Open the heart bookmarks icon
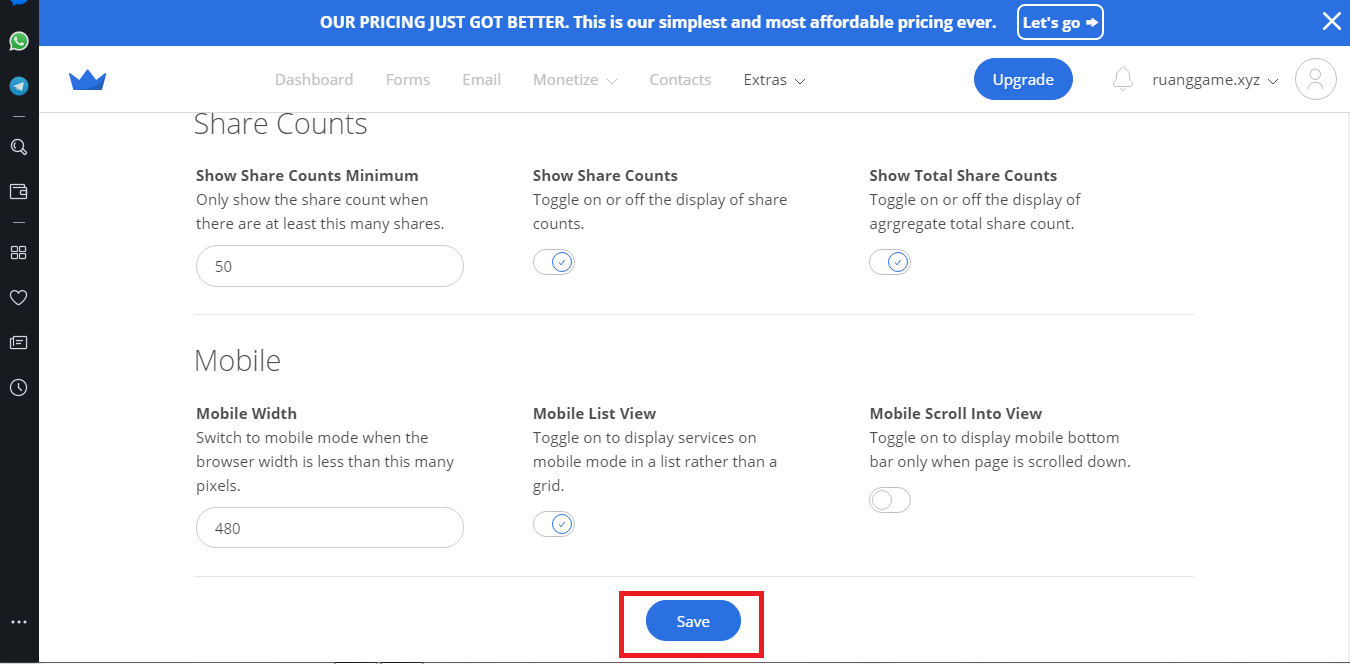This screenshot has height=664, width=1350. tap(18, 297)
